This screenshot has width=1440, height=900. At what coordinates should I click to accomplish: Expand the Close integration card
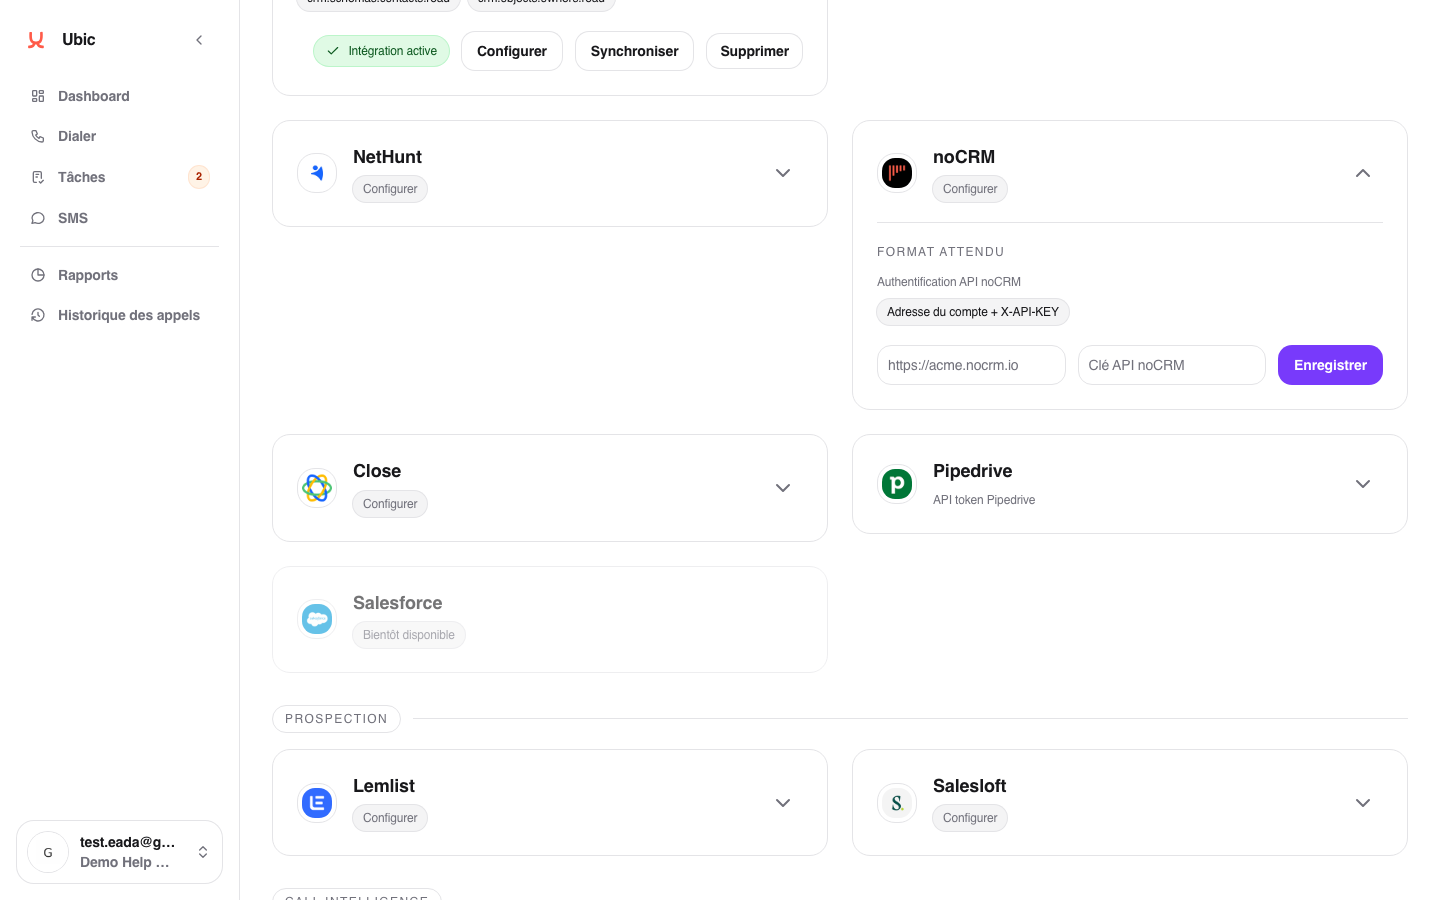pyautogui.click(x=783, y=488)
